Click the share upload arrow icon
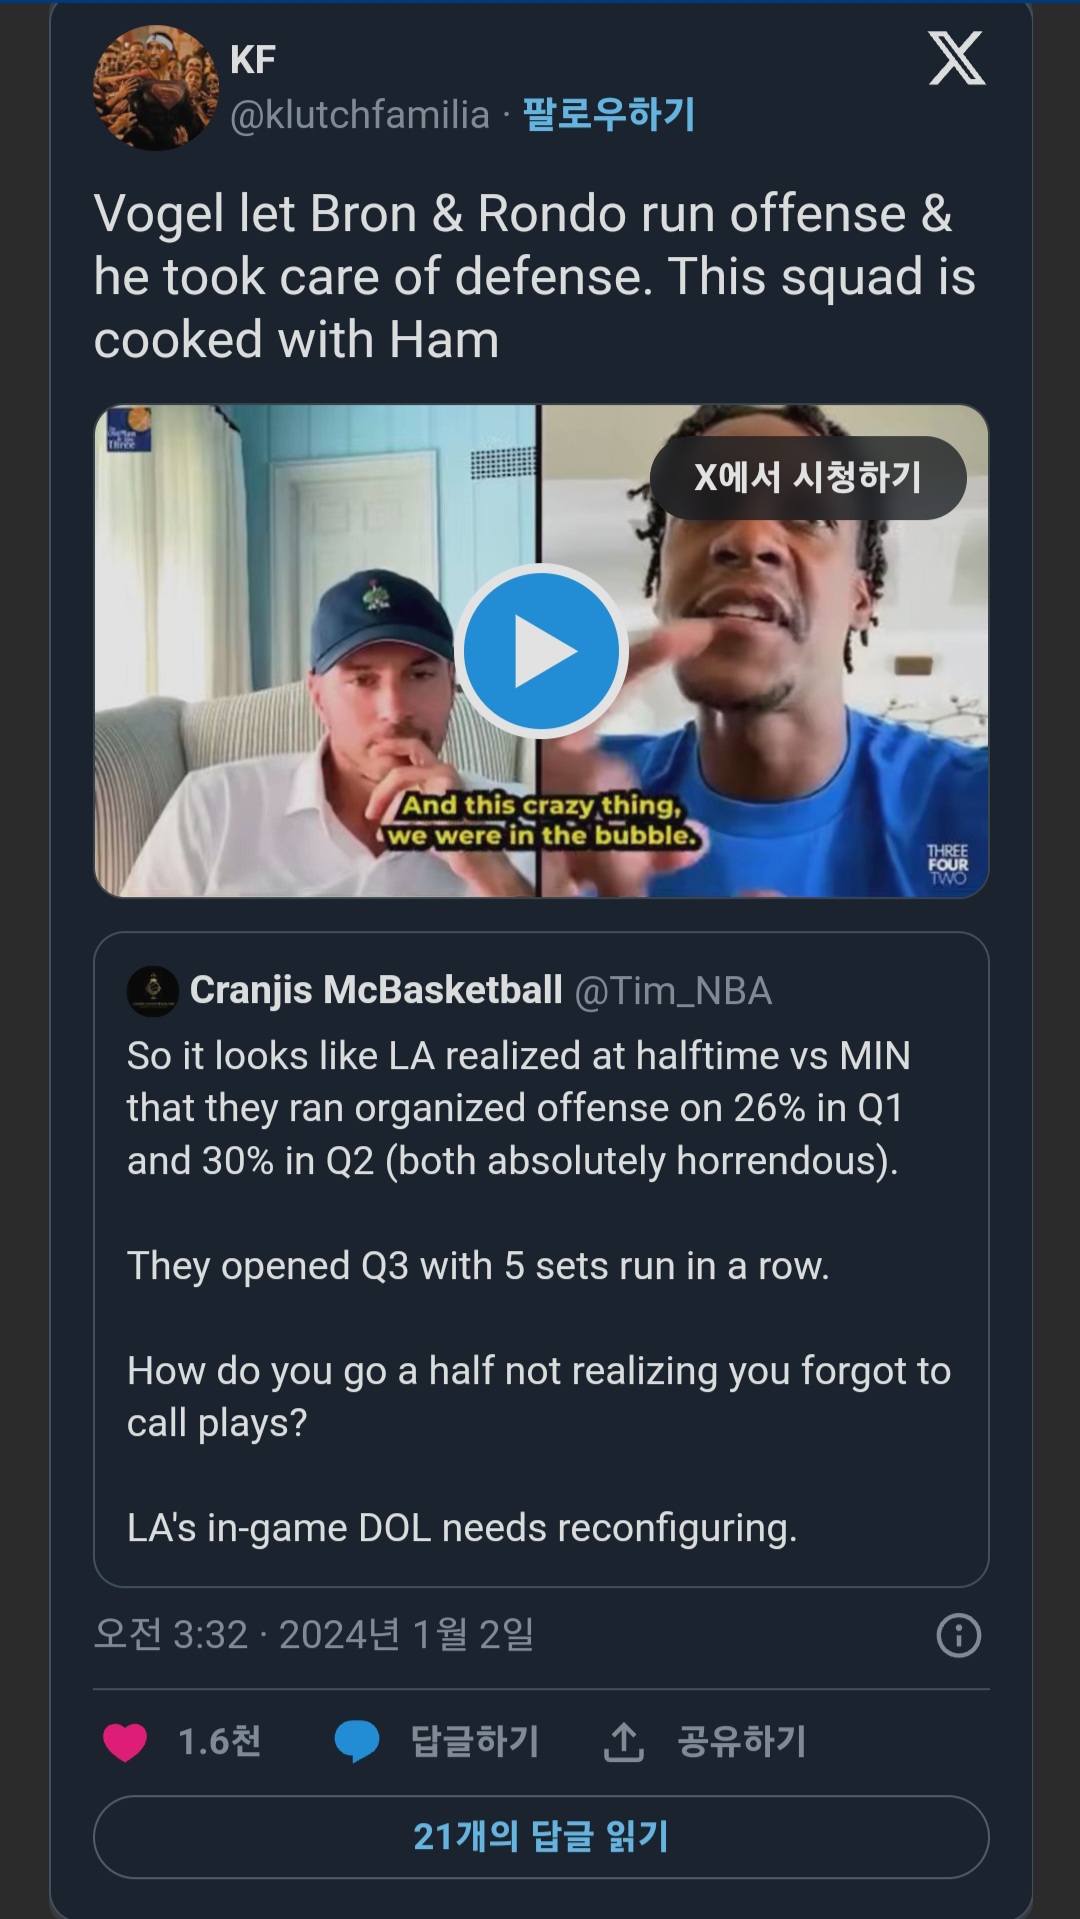Screen dimensions: 1080x1919 623,1742
